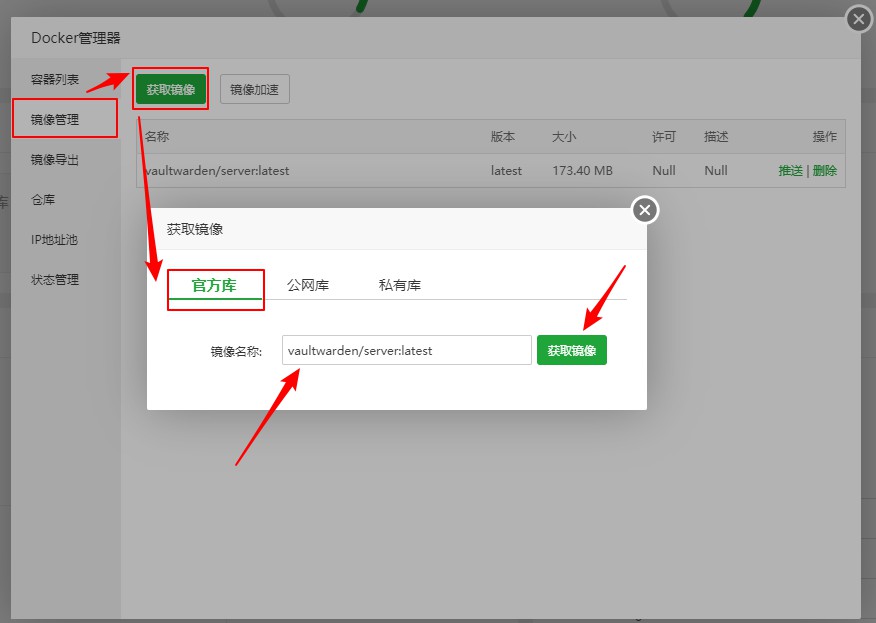Image resolution: width=876 pixels, height=623 pixels.
Task: Click the 大小 column header
Action: [x=564, y=137]
